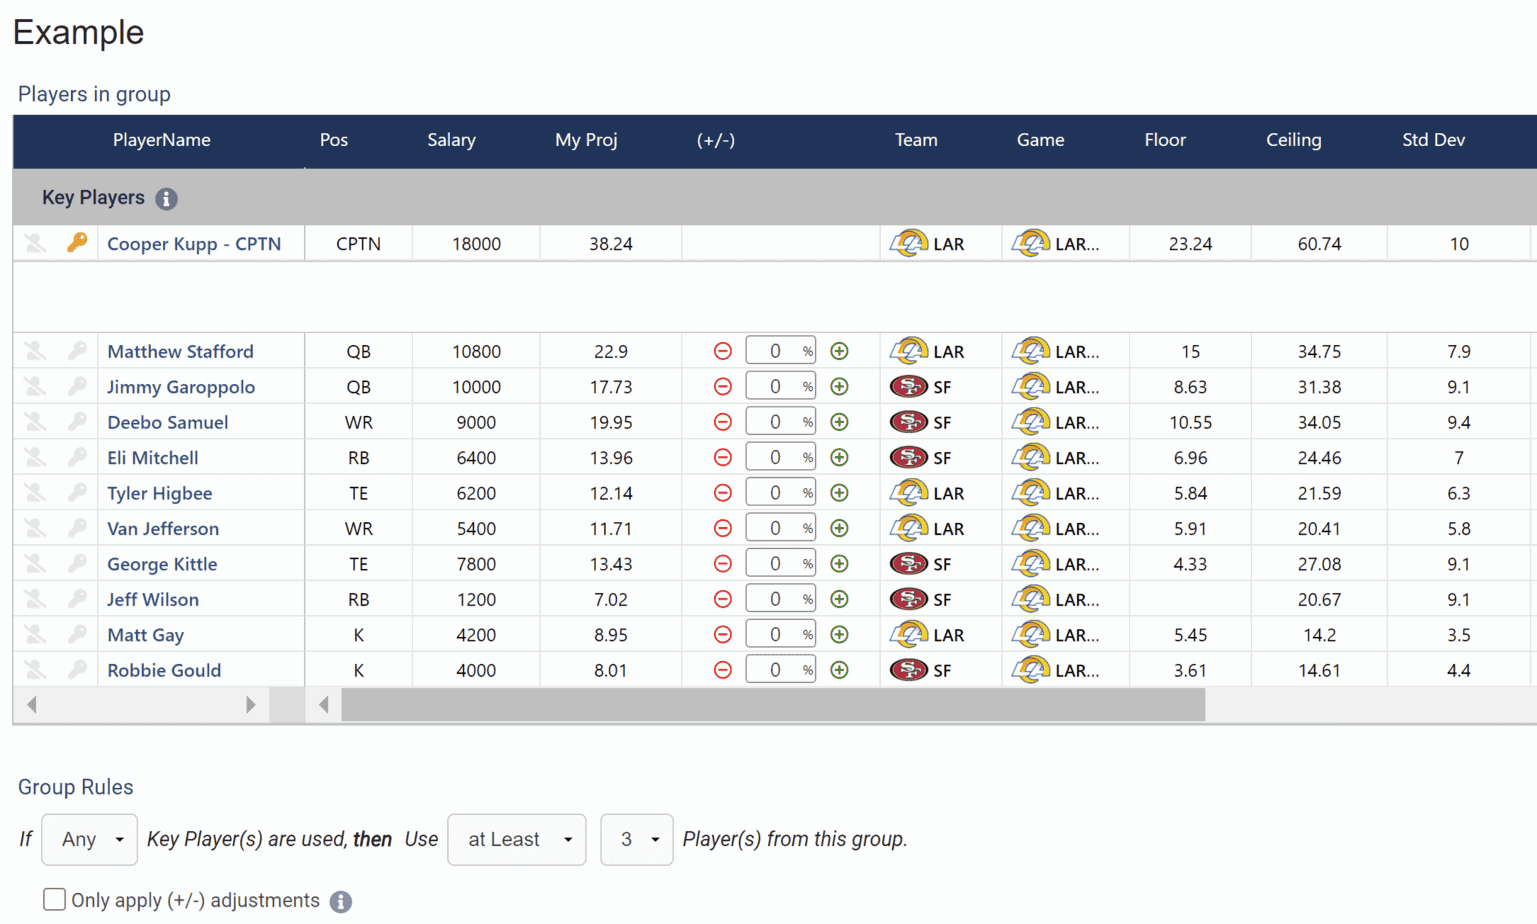Click the 49ers logo in George Kittle's row
Screen dimensions: 1537x924
coord(910,563)
